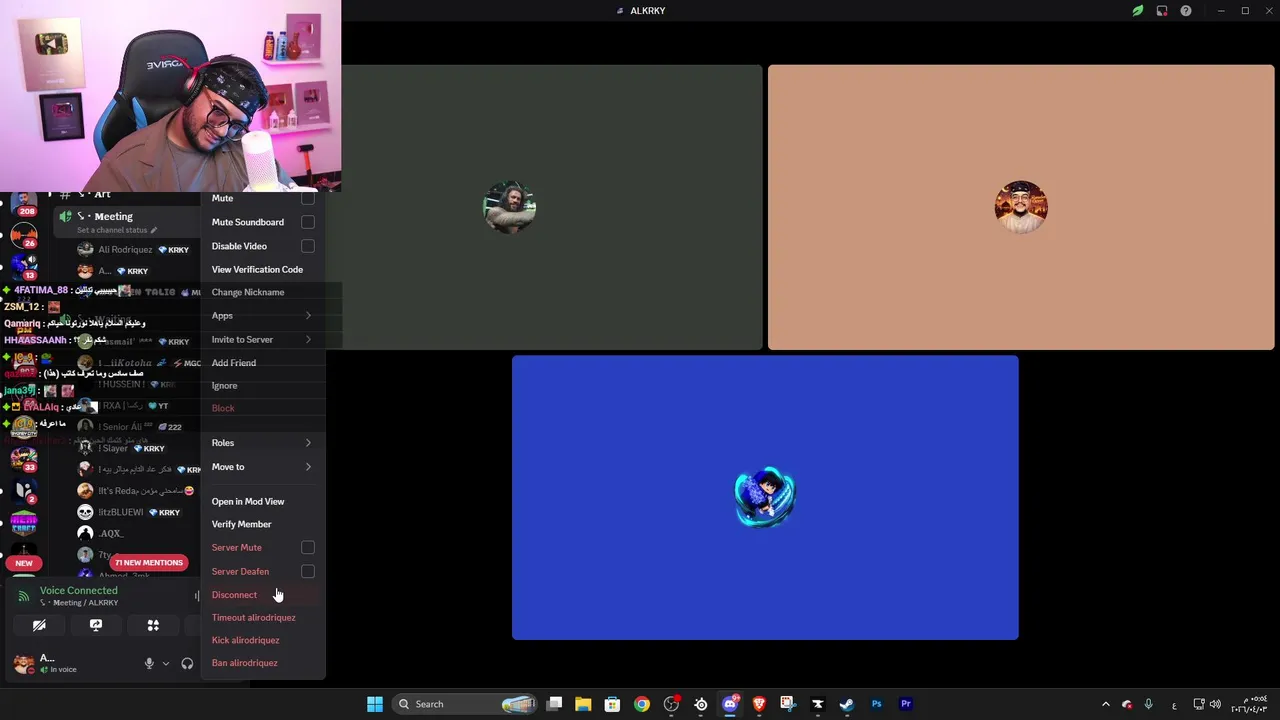
Task: Expand the Apps submenu arrow
Action: pos(308,316)
